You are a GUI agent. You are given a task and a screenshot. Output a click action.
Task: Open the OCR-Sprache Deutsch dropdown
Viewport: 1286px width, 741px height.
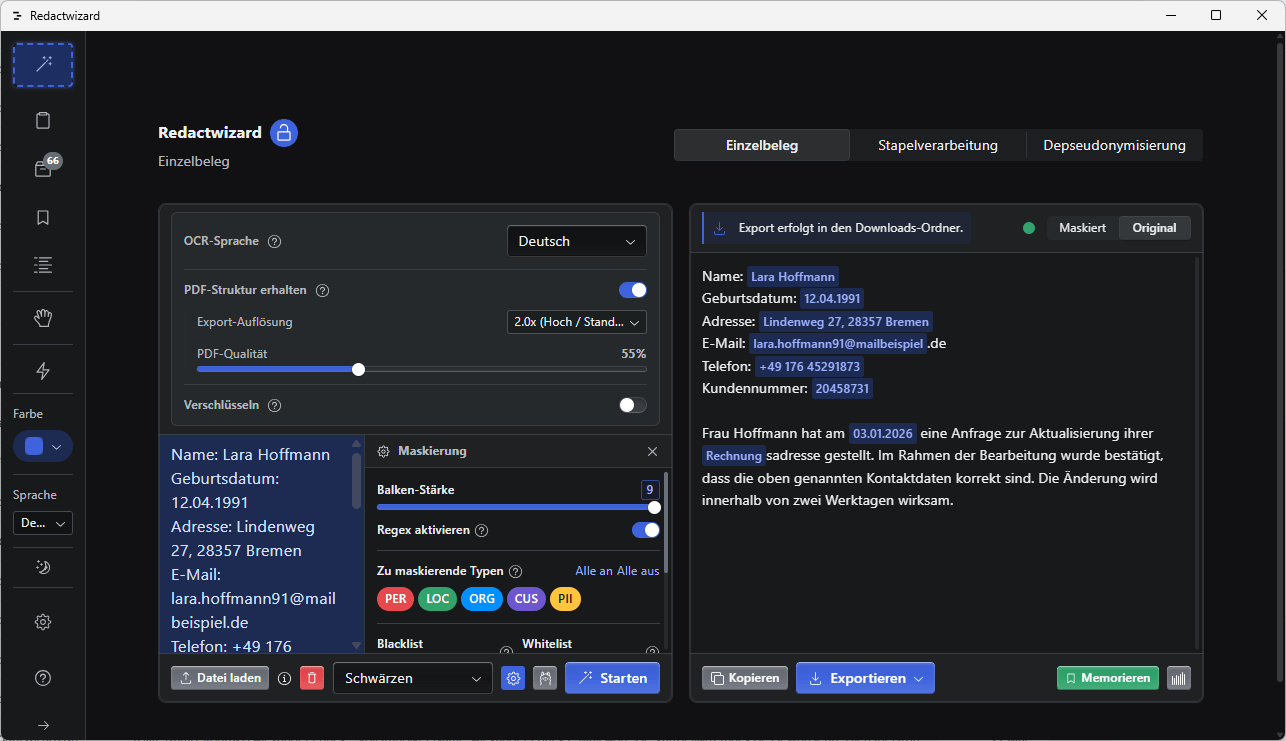577,241
